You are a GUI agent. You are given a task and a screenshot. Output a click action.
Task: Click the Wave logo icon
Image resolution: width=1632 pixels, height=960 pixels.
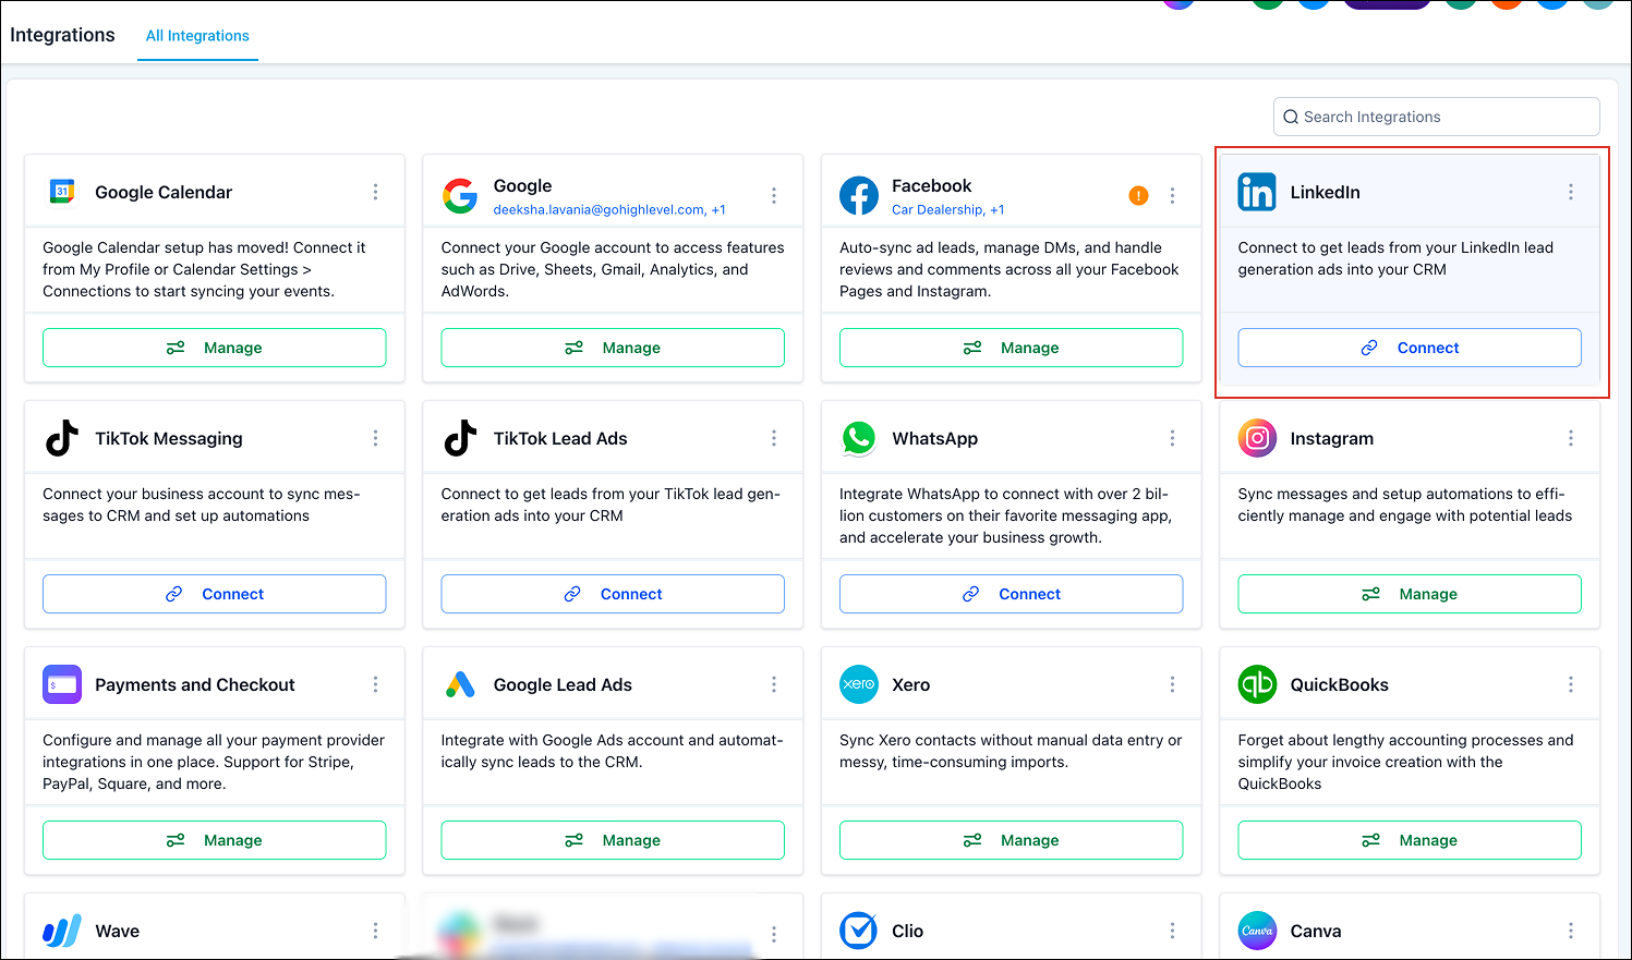62,931
